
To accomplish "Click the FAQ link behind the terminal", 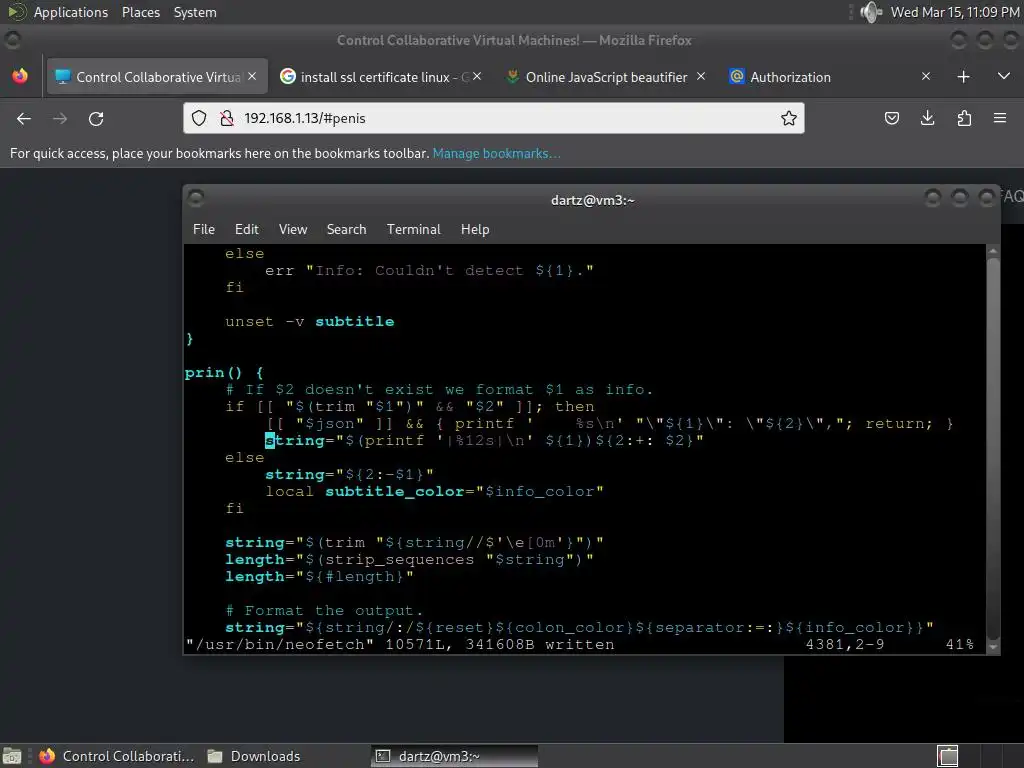I will point(1011,197).
